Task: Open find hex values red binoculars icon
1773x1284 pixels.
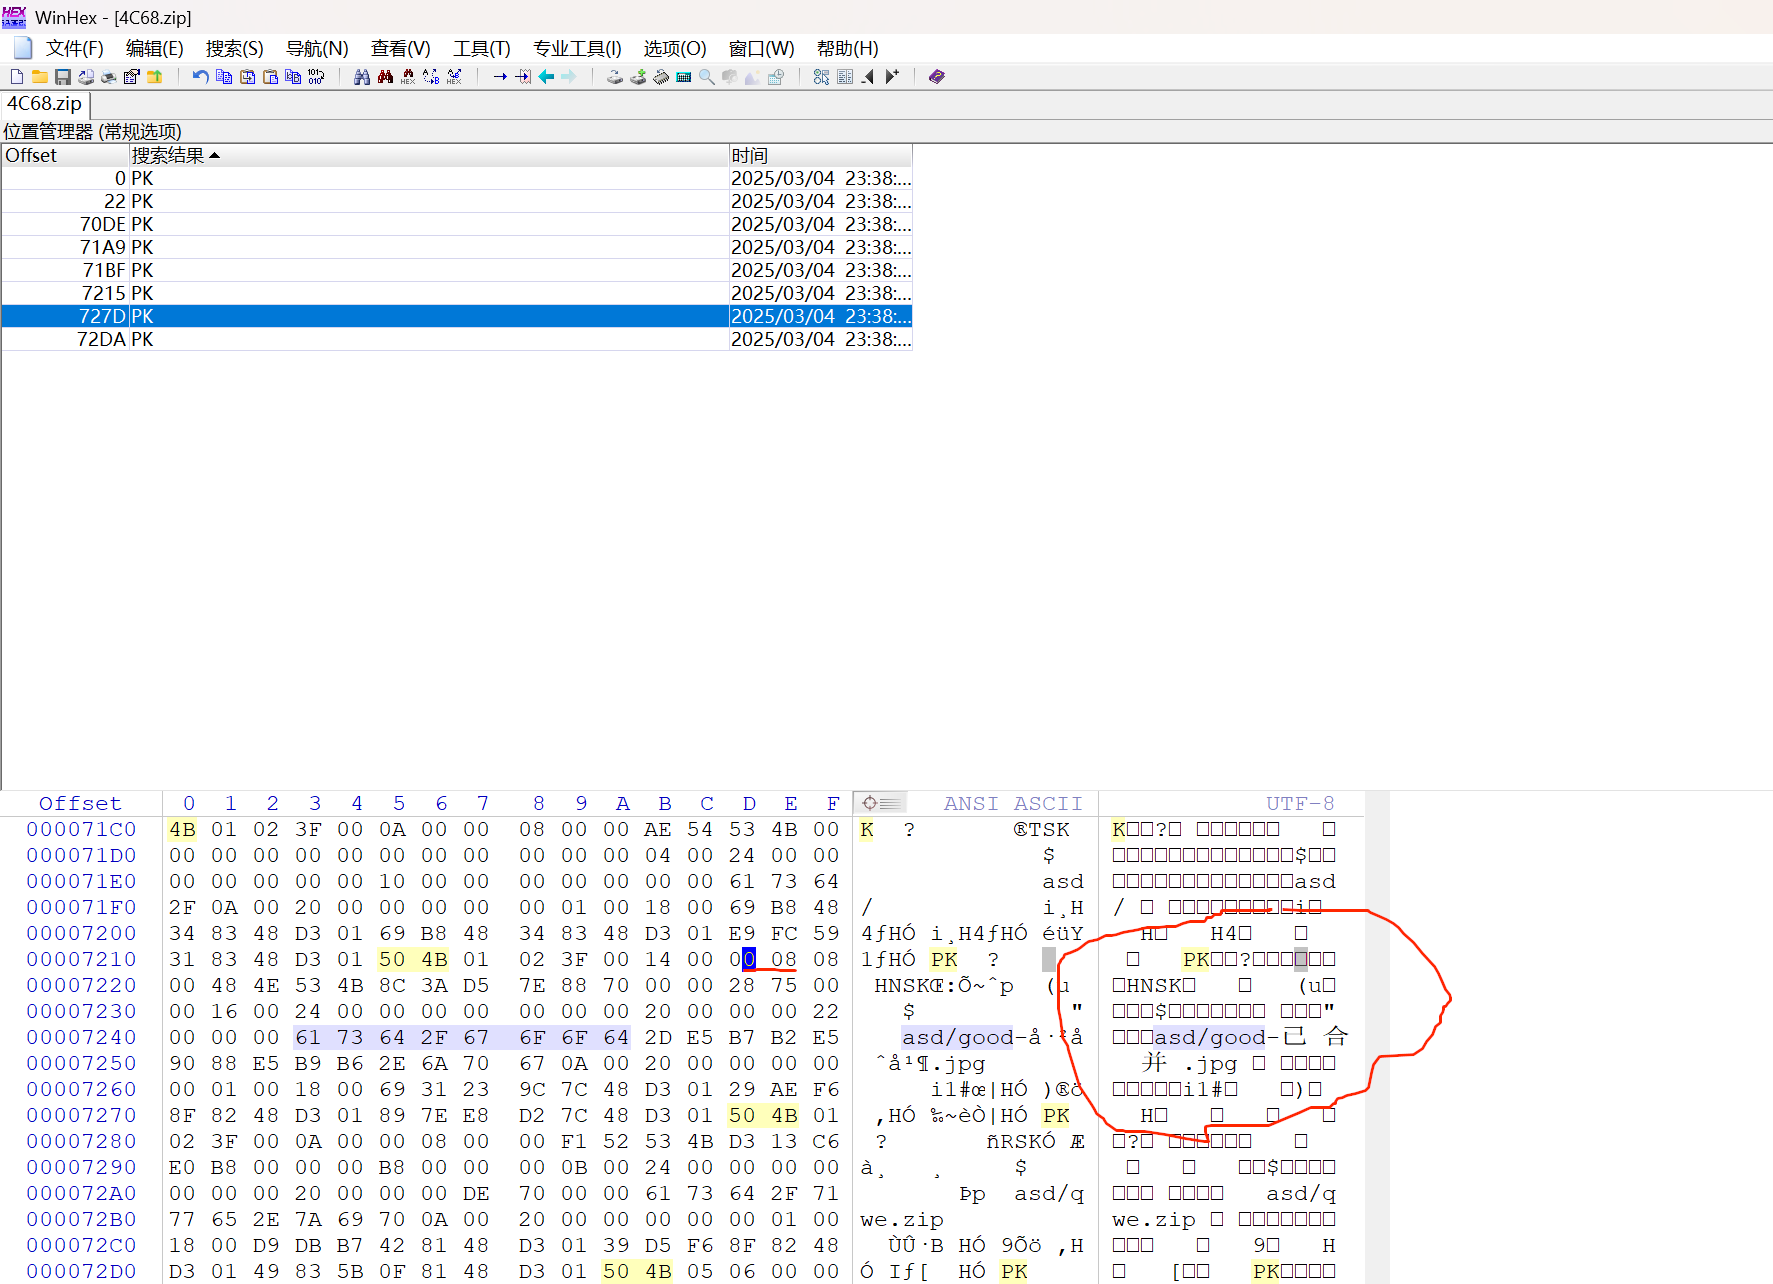Action: [x=385, y=77]
